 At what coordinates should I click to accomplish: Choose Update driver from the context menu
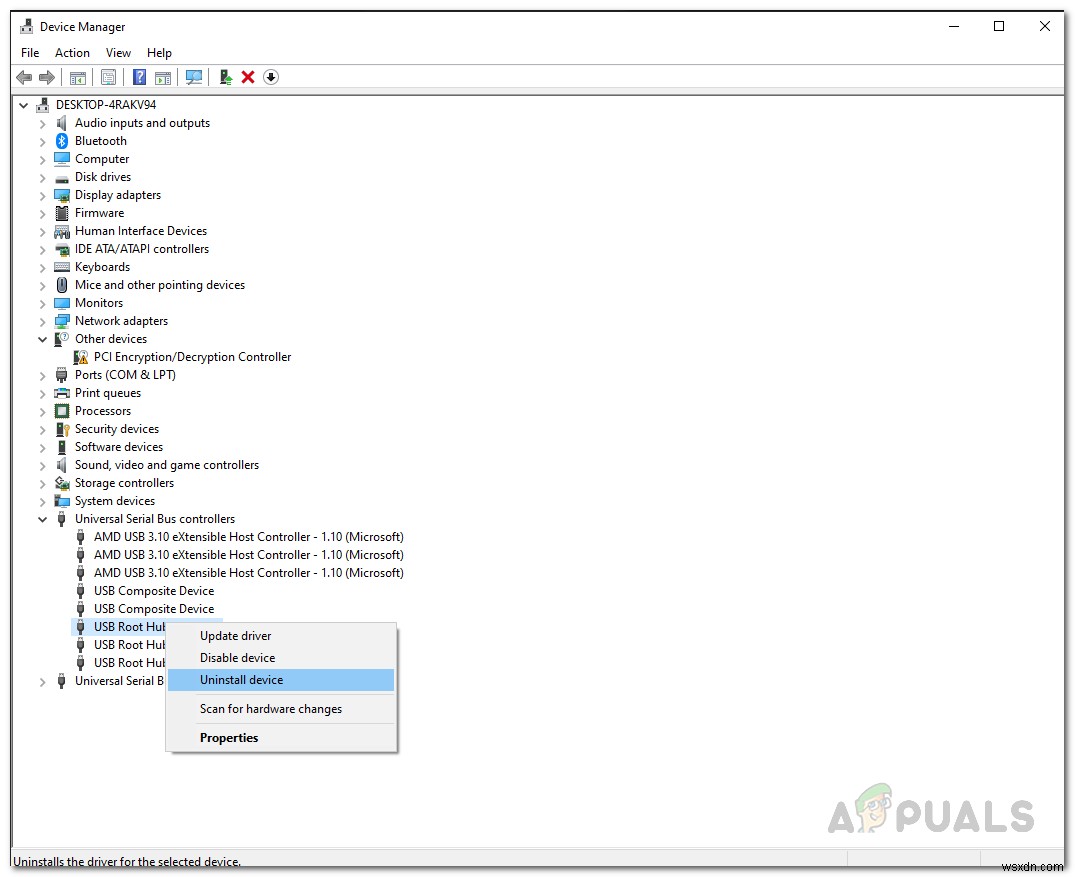click(x=236, y=635)
